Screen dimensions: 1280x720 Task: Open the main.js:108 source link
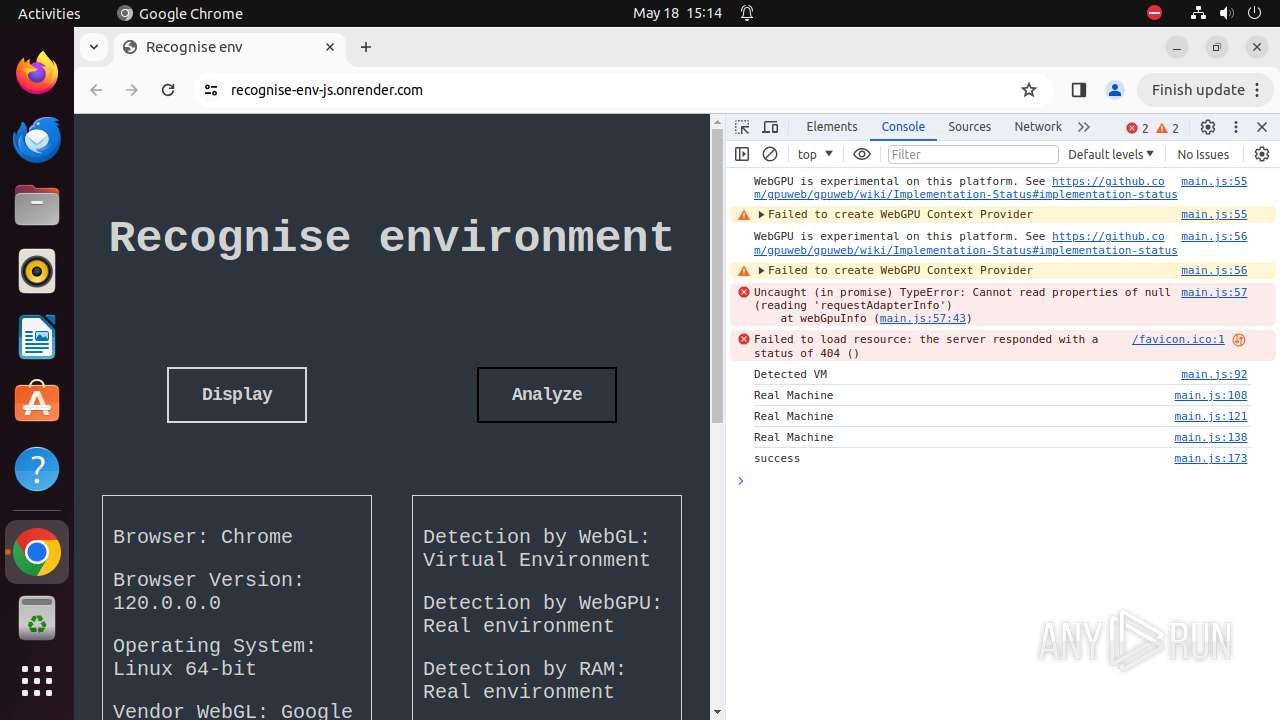coord(1210,396)
